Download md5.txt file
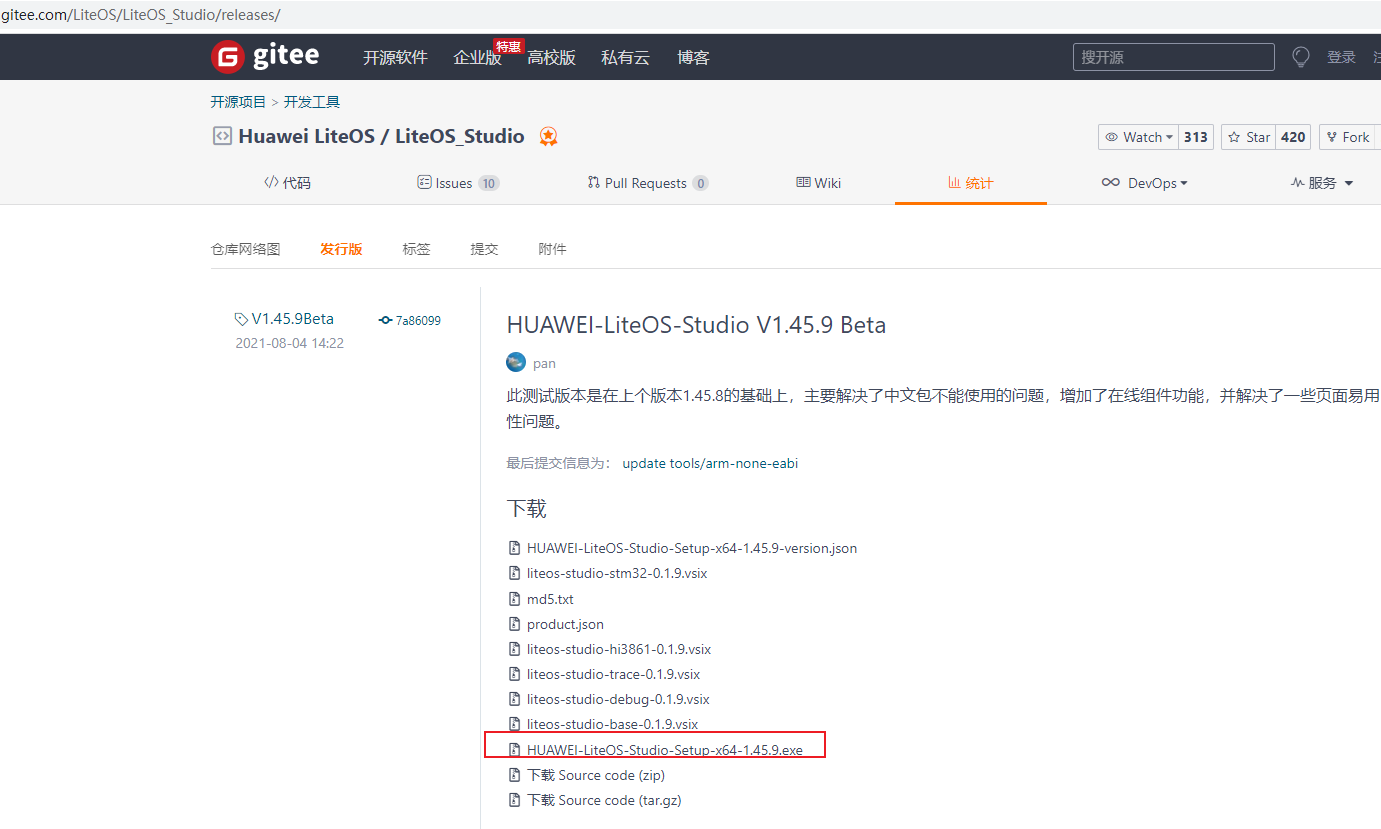The image size is (1381, 829). [550, 599]
